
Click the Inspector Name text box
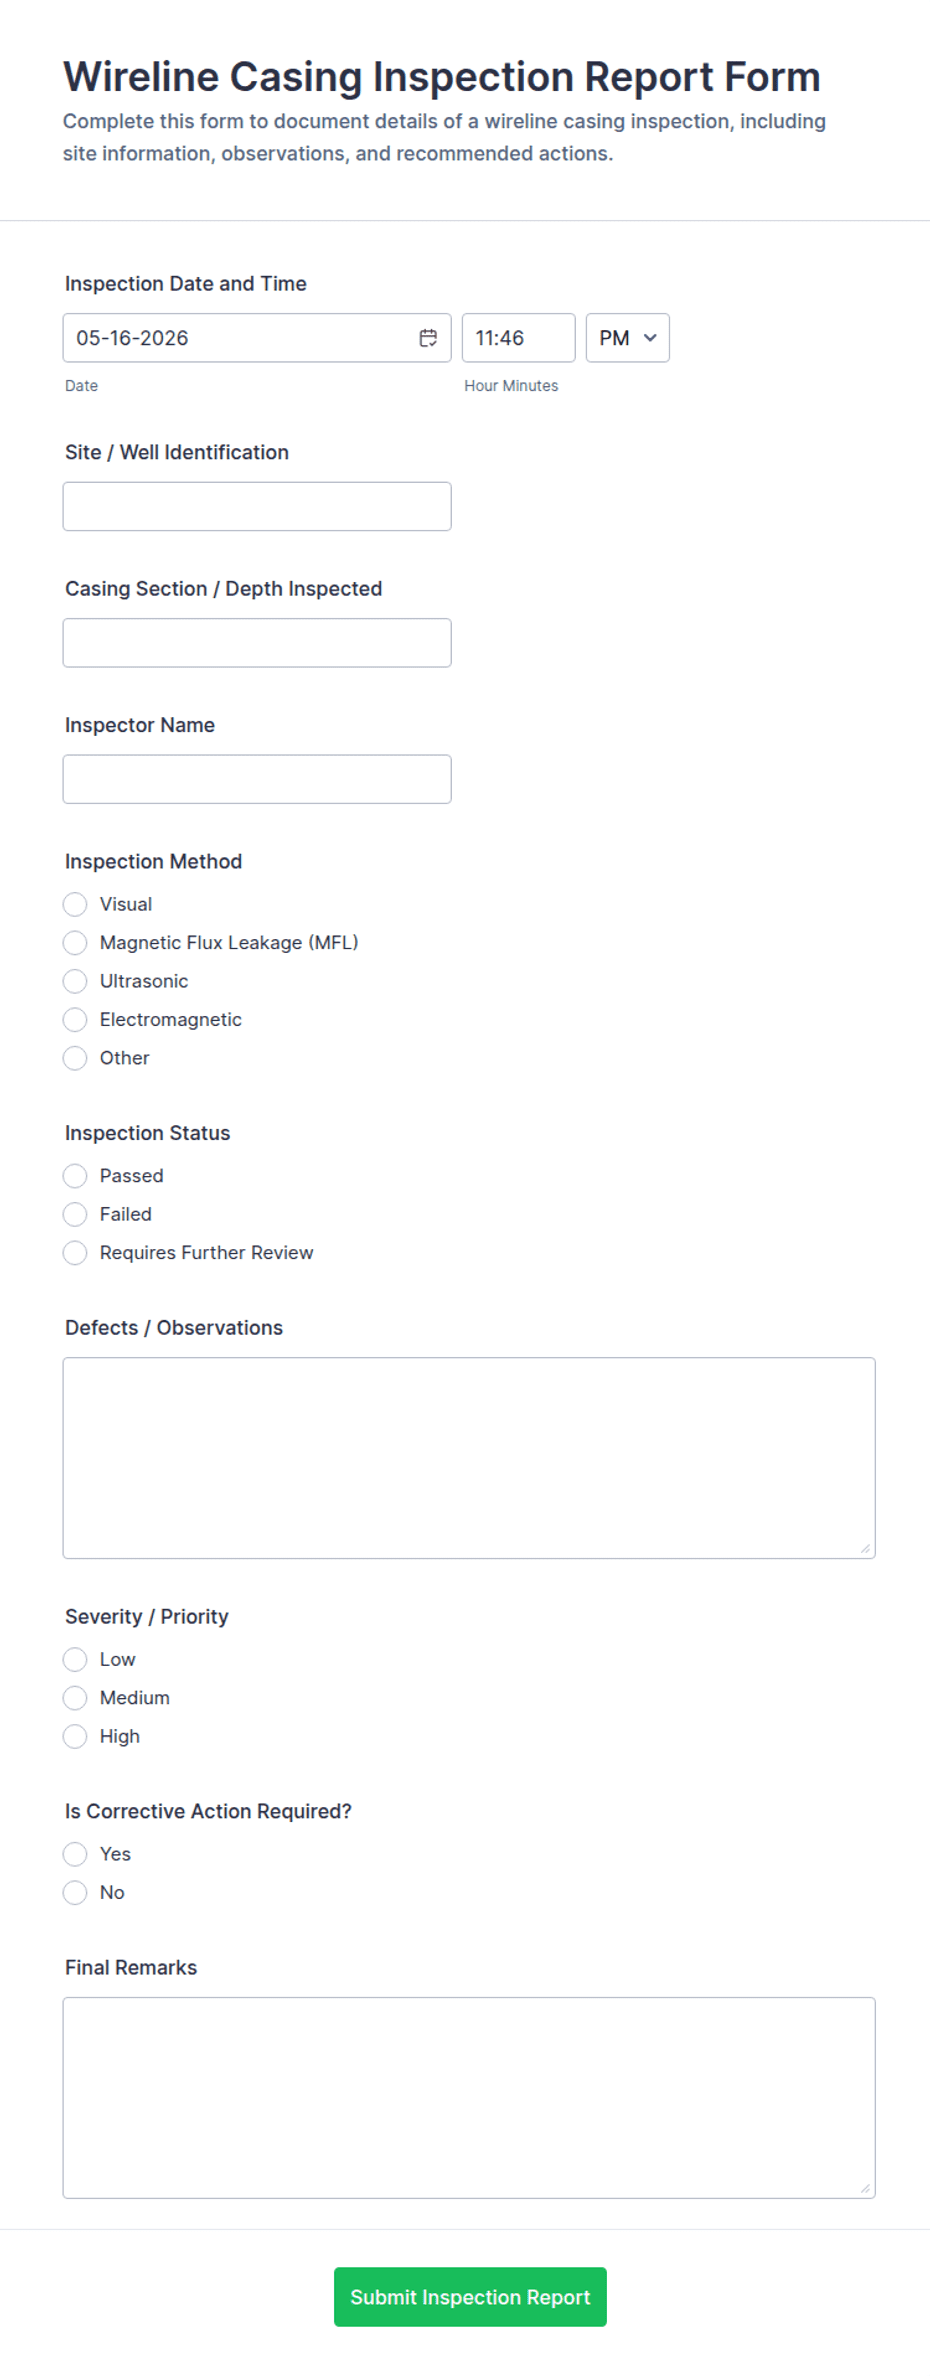[x=257, y=779]
